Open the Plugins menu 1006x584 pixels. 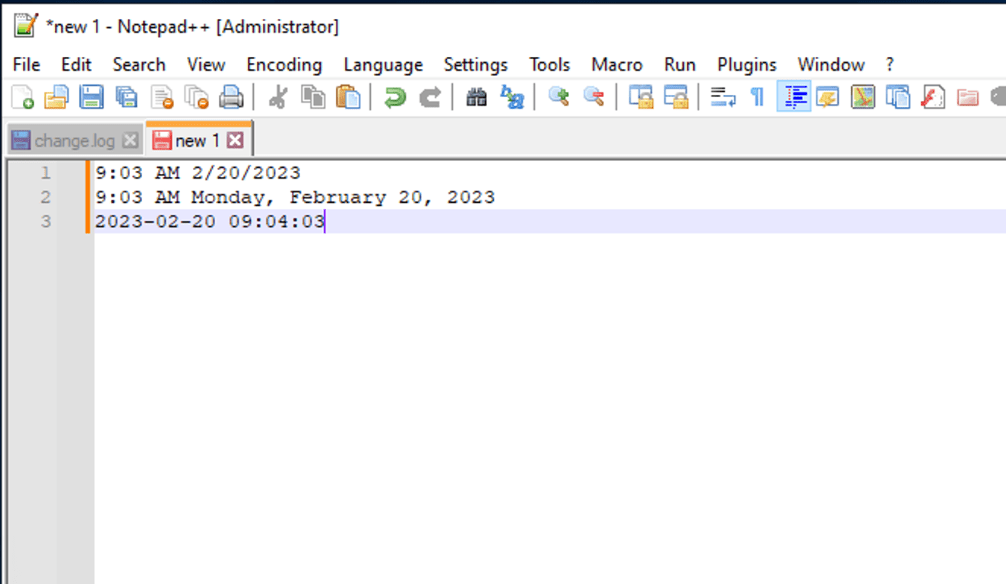(746, 64)
